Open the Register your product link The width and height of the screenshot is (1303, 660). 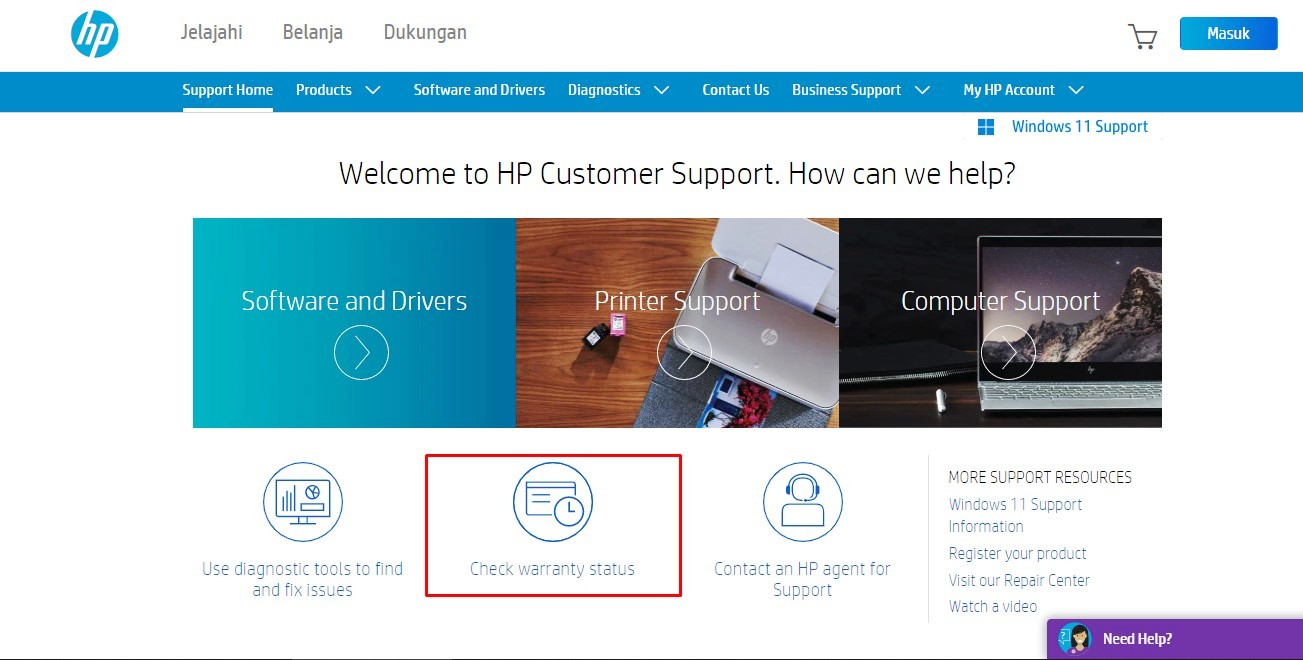(1017, 553)
